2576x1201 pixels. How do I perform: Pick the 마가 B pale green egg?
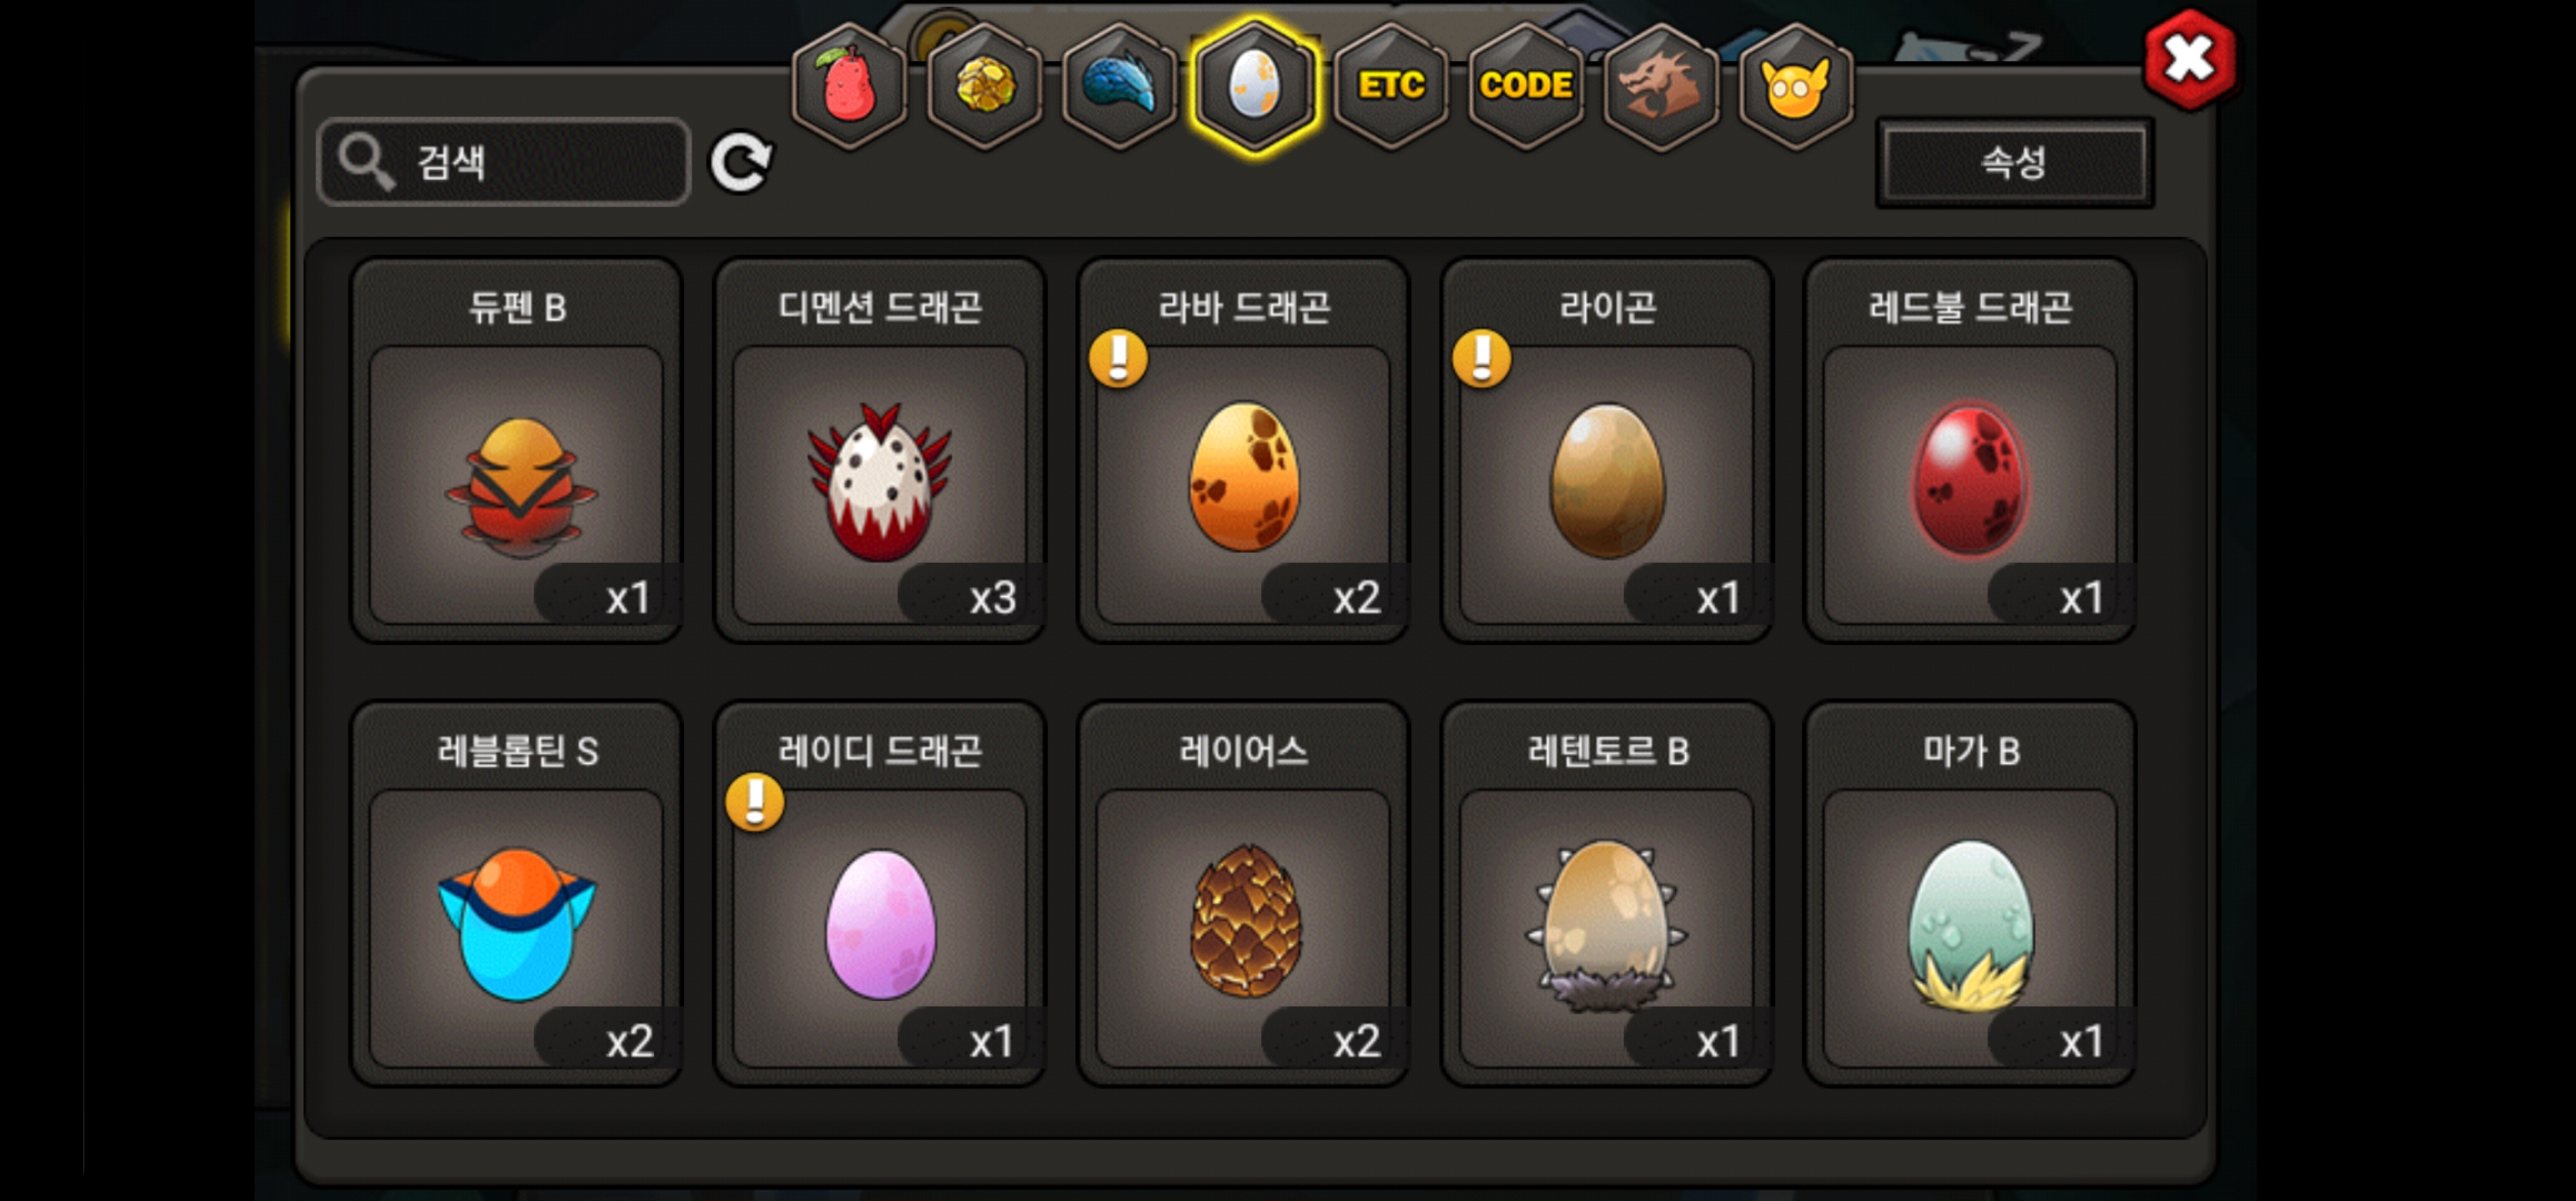click(1970, 894)
